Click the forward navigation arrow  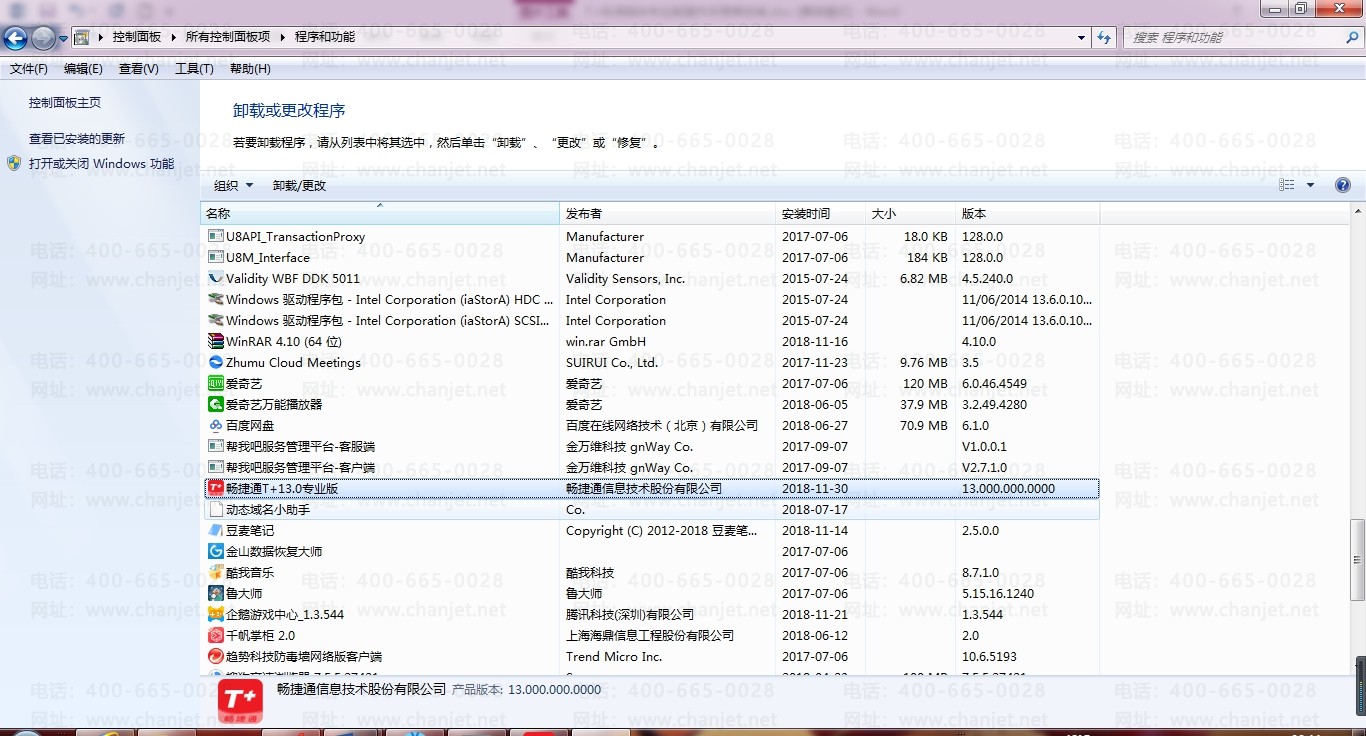pyautogui.click(x=43, y=39)
